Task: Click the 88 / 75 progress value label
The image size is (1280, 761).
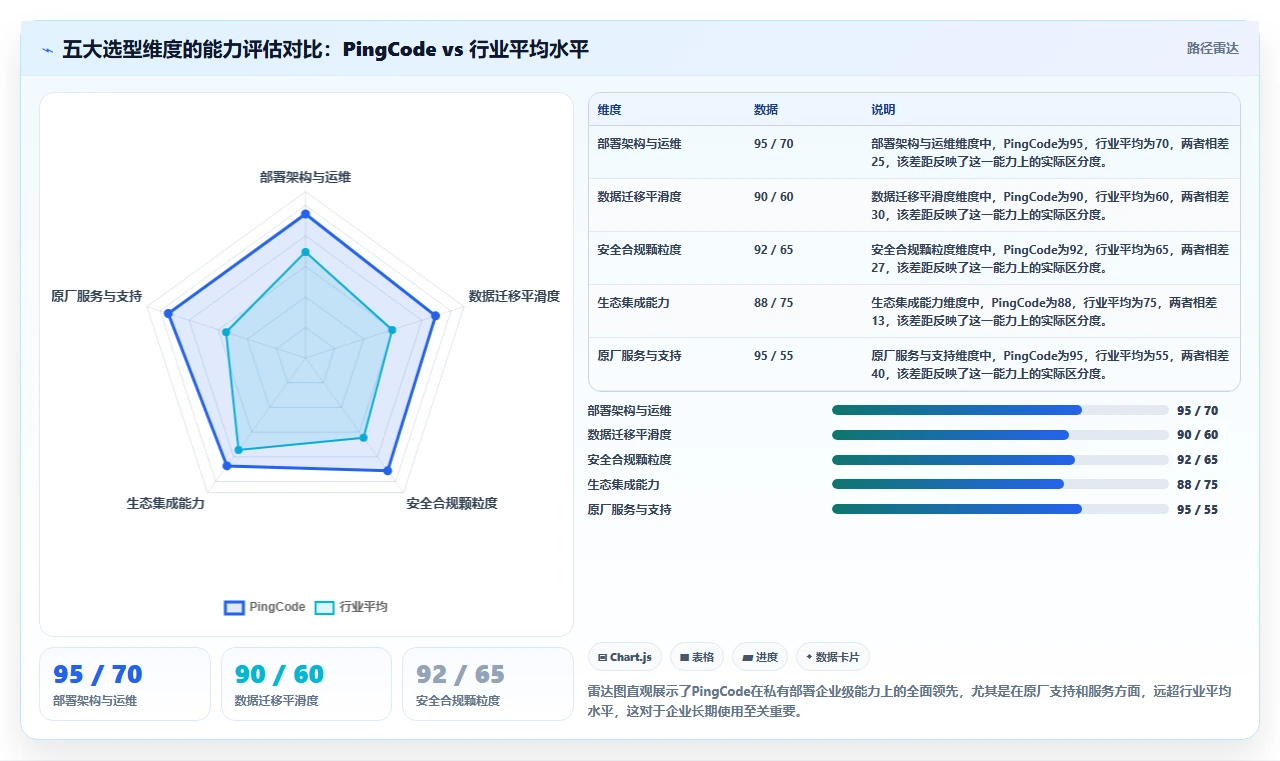Action: pyautogui.click(x=1197, y=485)
